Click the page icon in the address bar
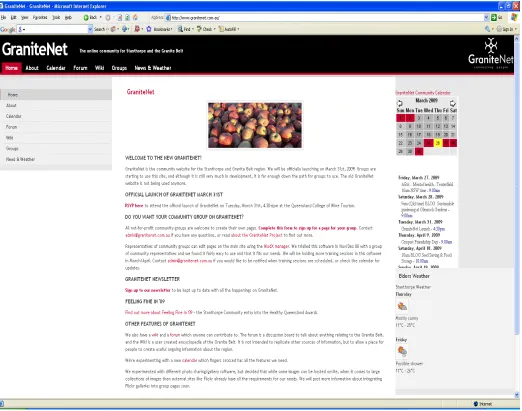The image size is (522, 411). [168, 18]
